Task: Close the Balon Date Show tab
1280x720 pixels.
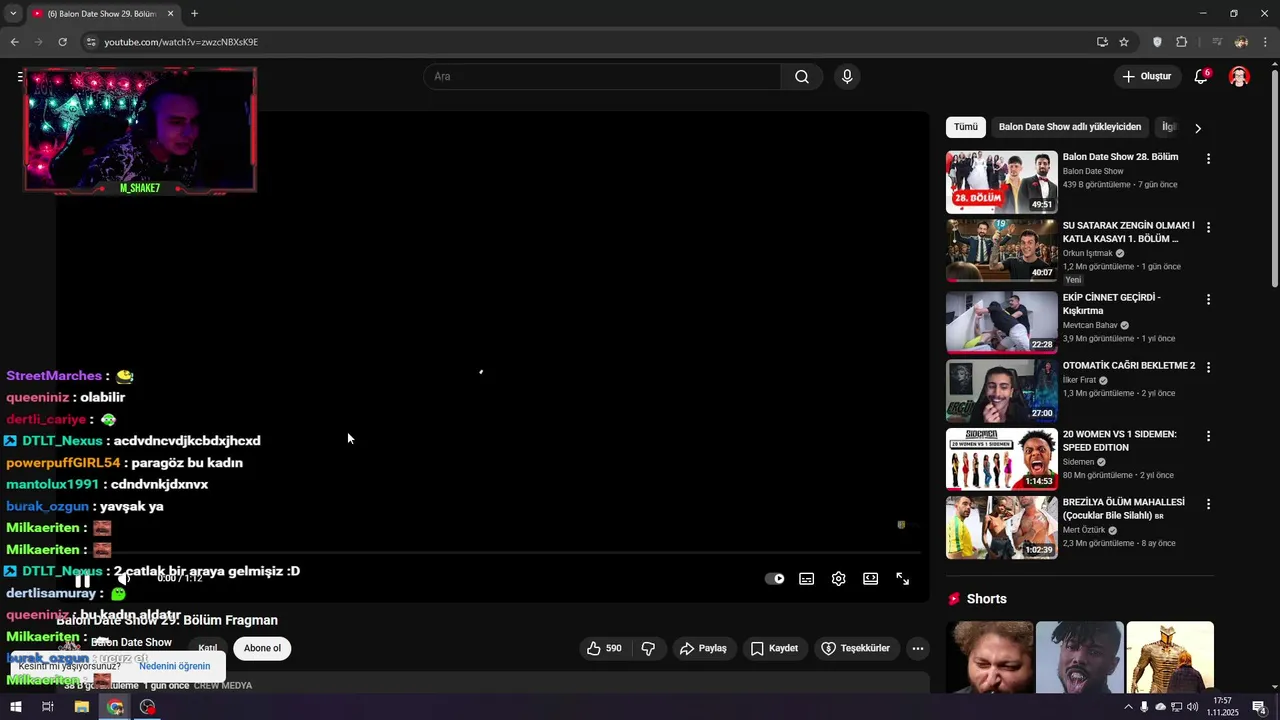Action: click(x=170, y=14)
